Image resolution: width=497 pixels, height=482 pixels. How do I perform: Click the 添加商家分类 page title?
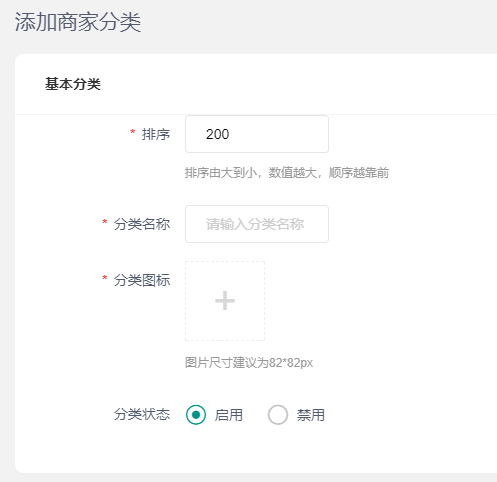click(78, 22)
